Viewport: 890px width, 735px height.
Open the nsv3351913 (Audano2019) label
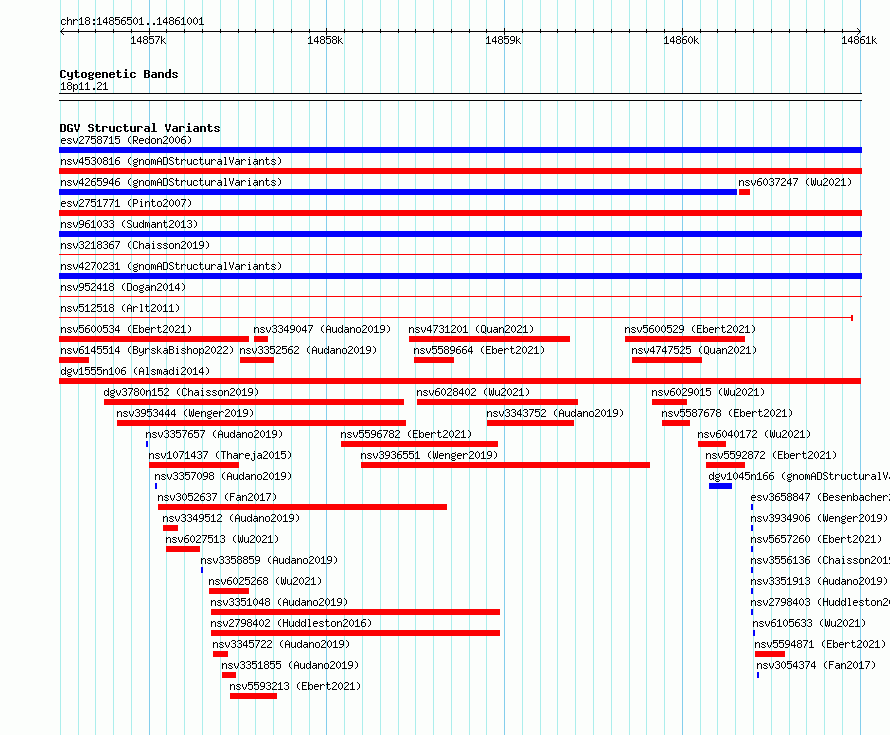tap(819, 581)
